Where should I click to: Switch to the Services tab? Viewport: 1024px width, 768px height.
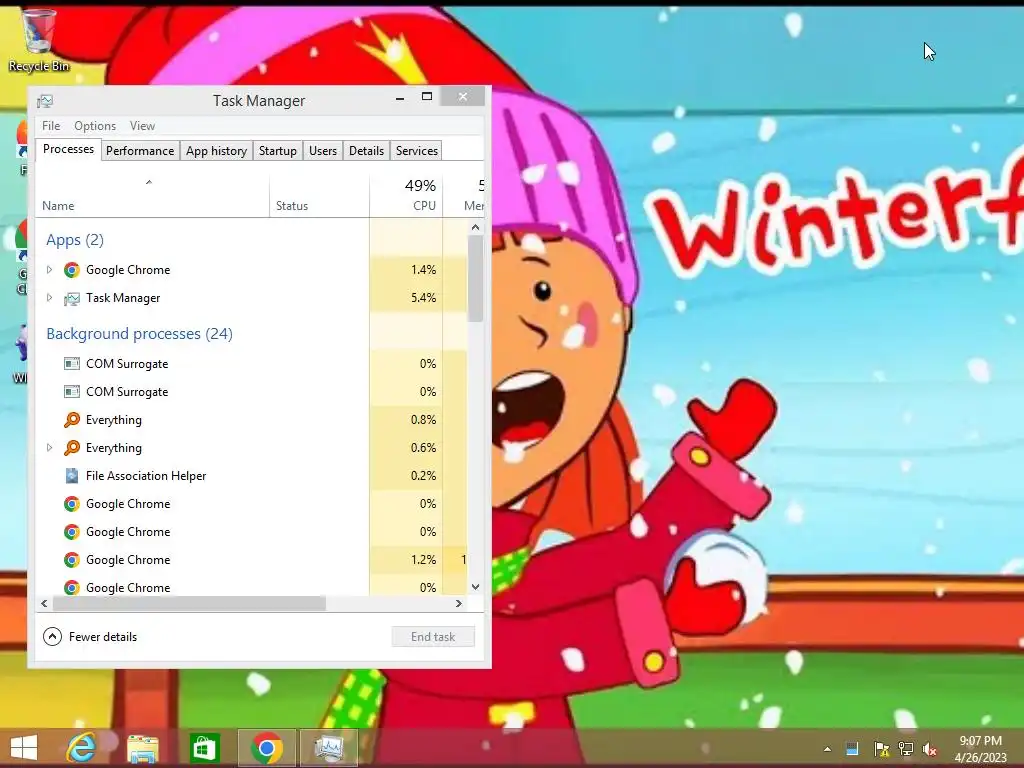tap(417, 151)
